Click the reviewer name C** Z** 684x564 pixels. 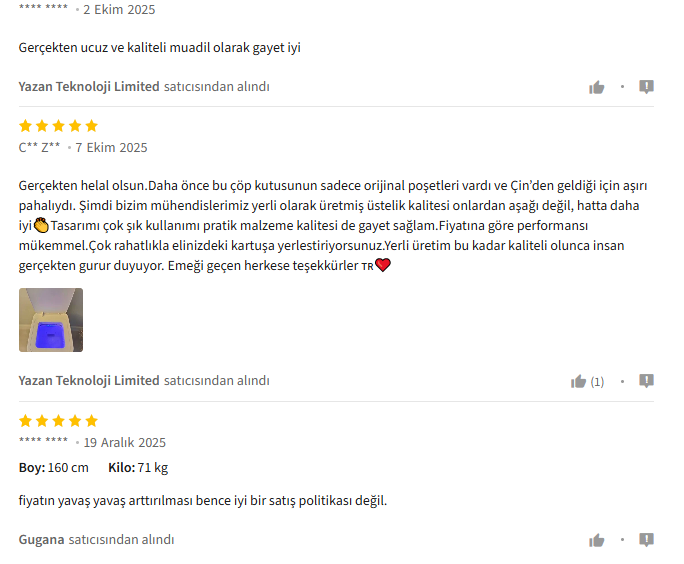[x=39, y=147]
